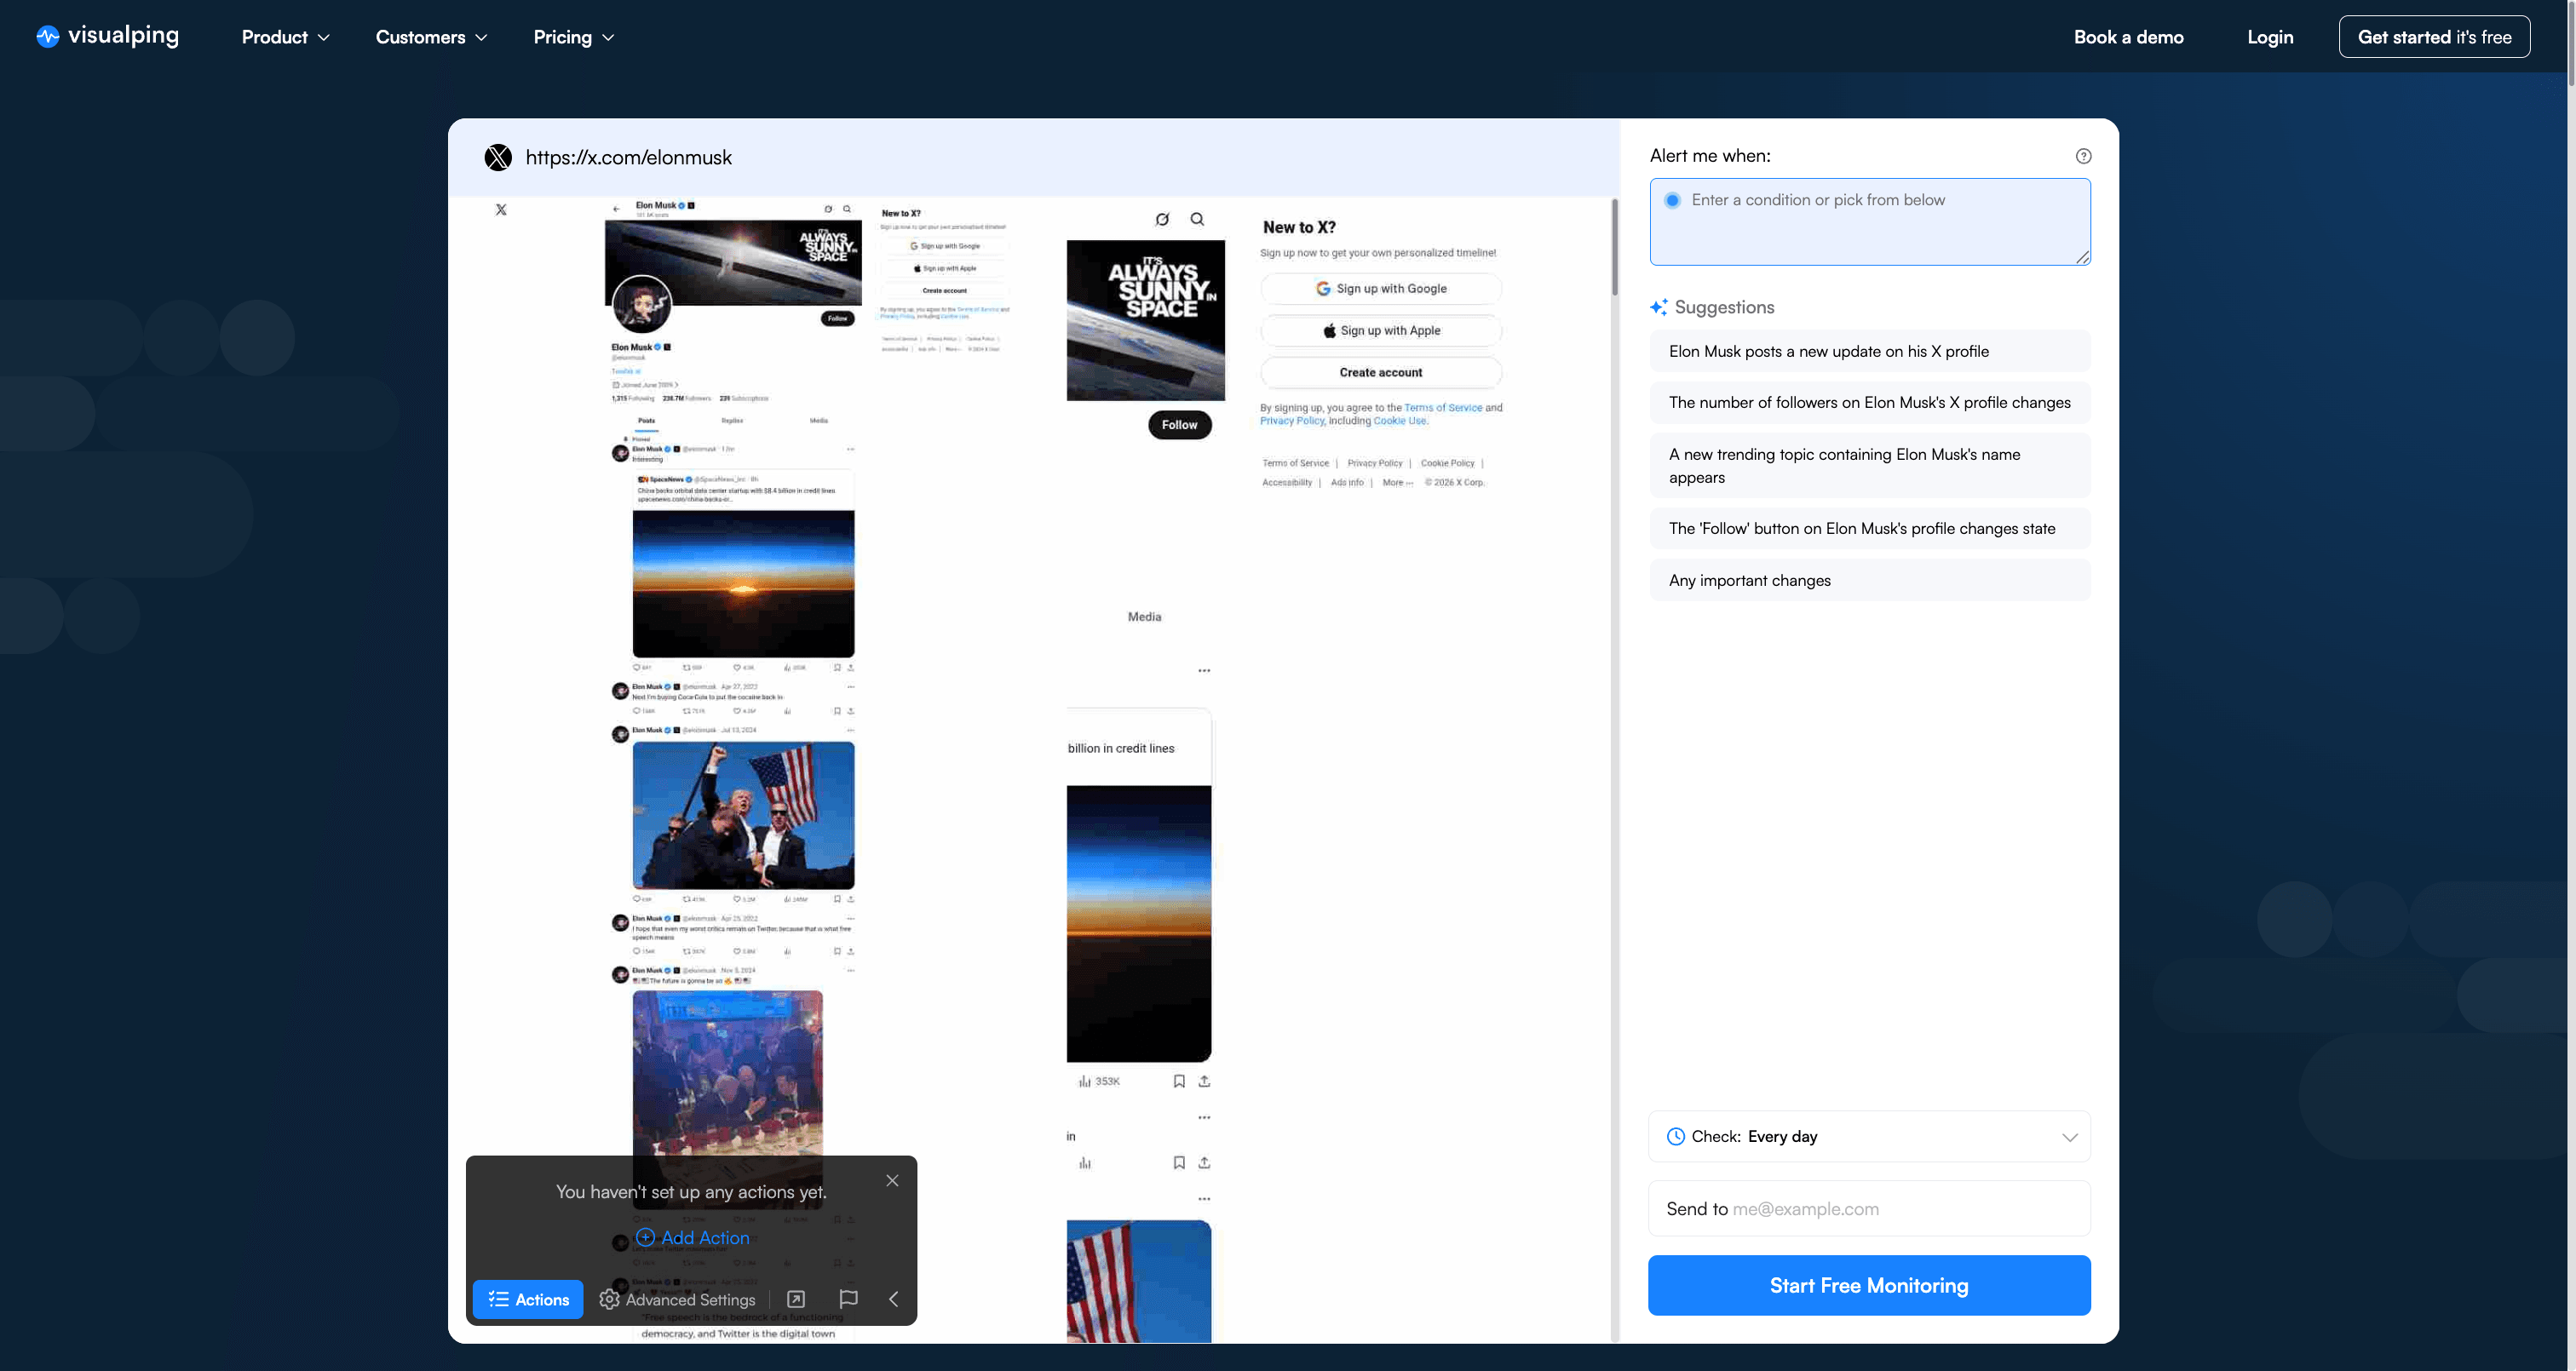Dismiss the actions tooltip with the X
Image resolution: width=2576 pixels, height=1371 pixels.
pos(891,1180)
